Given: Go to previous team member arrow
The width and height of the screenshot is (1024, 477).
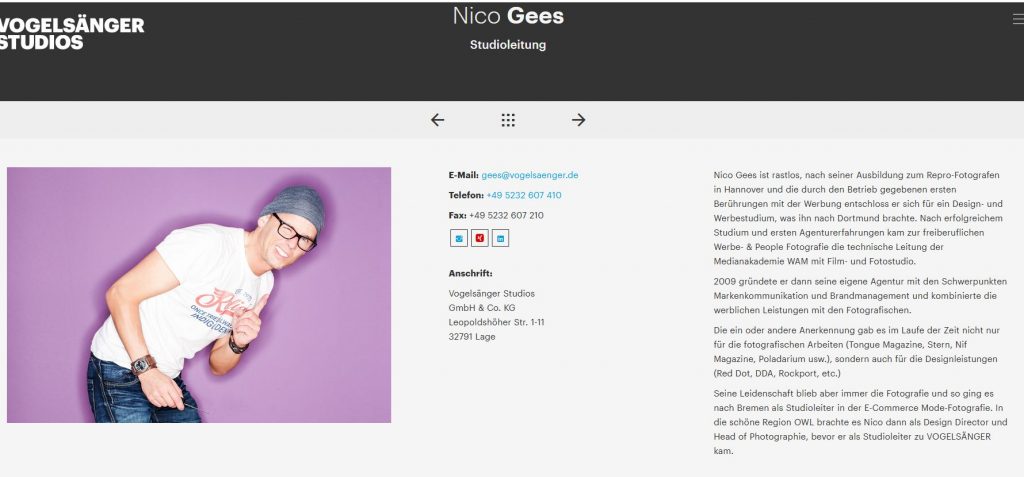Looking at the screenshot, I should click(437, 120).
